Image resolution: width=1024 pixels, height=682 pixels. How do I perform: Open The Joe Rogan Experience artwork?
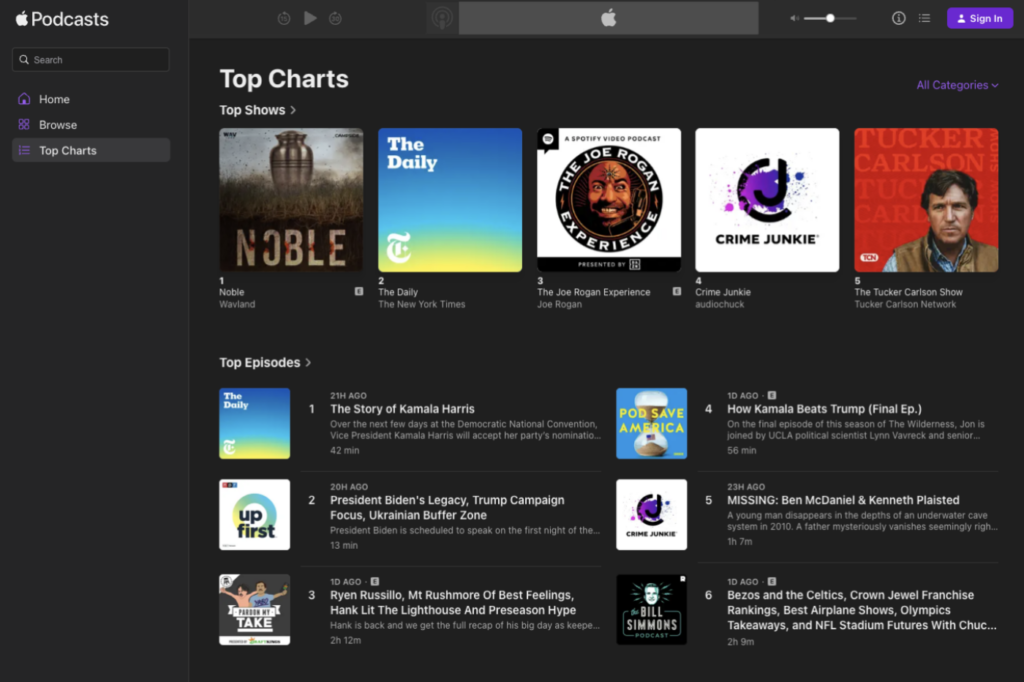tap(609, 200)
